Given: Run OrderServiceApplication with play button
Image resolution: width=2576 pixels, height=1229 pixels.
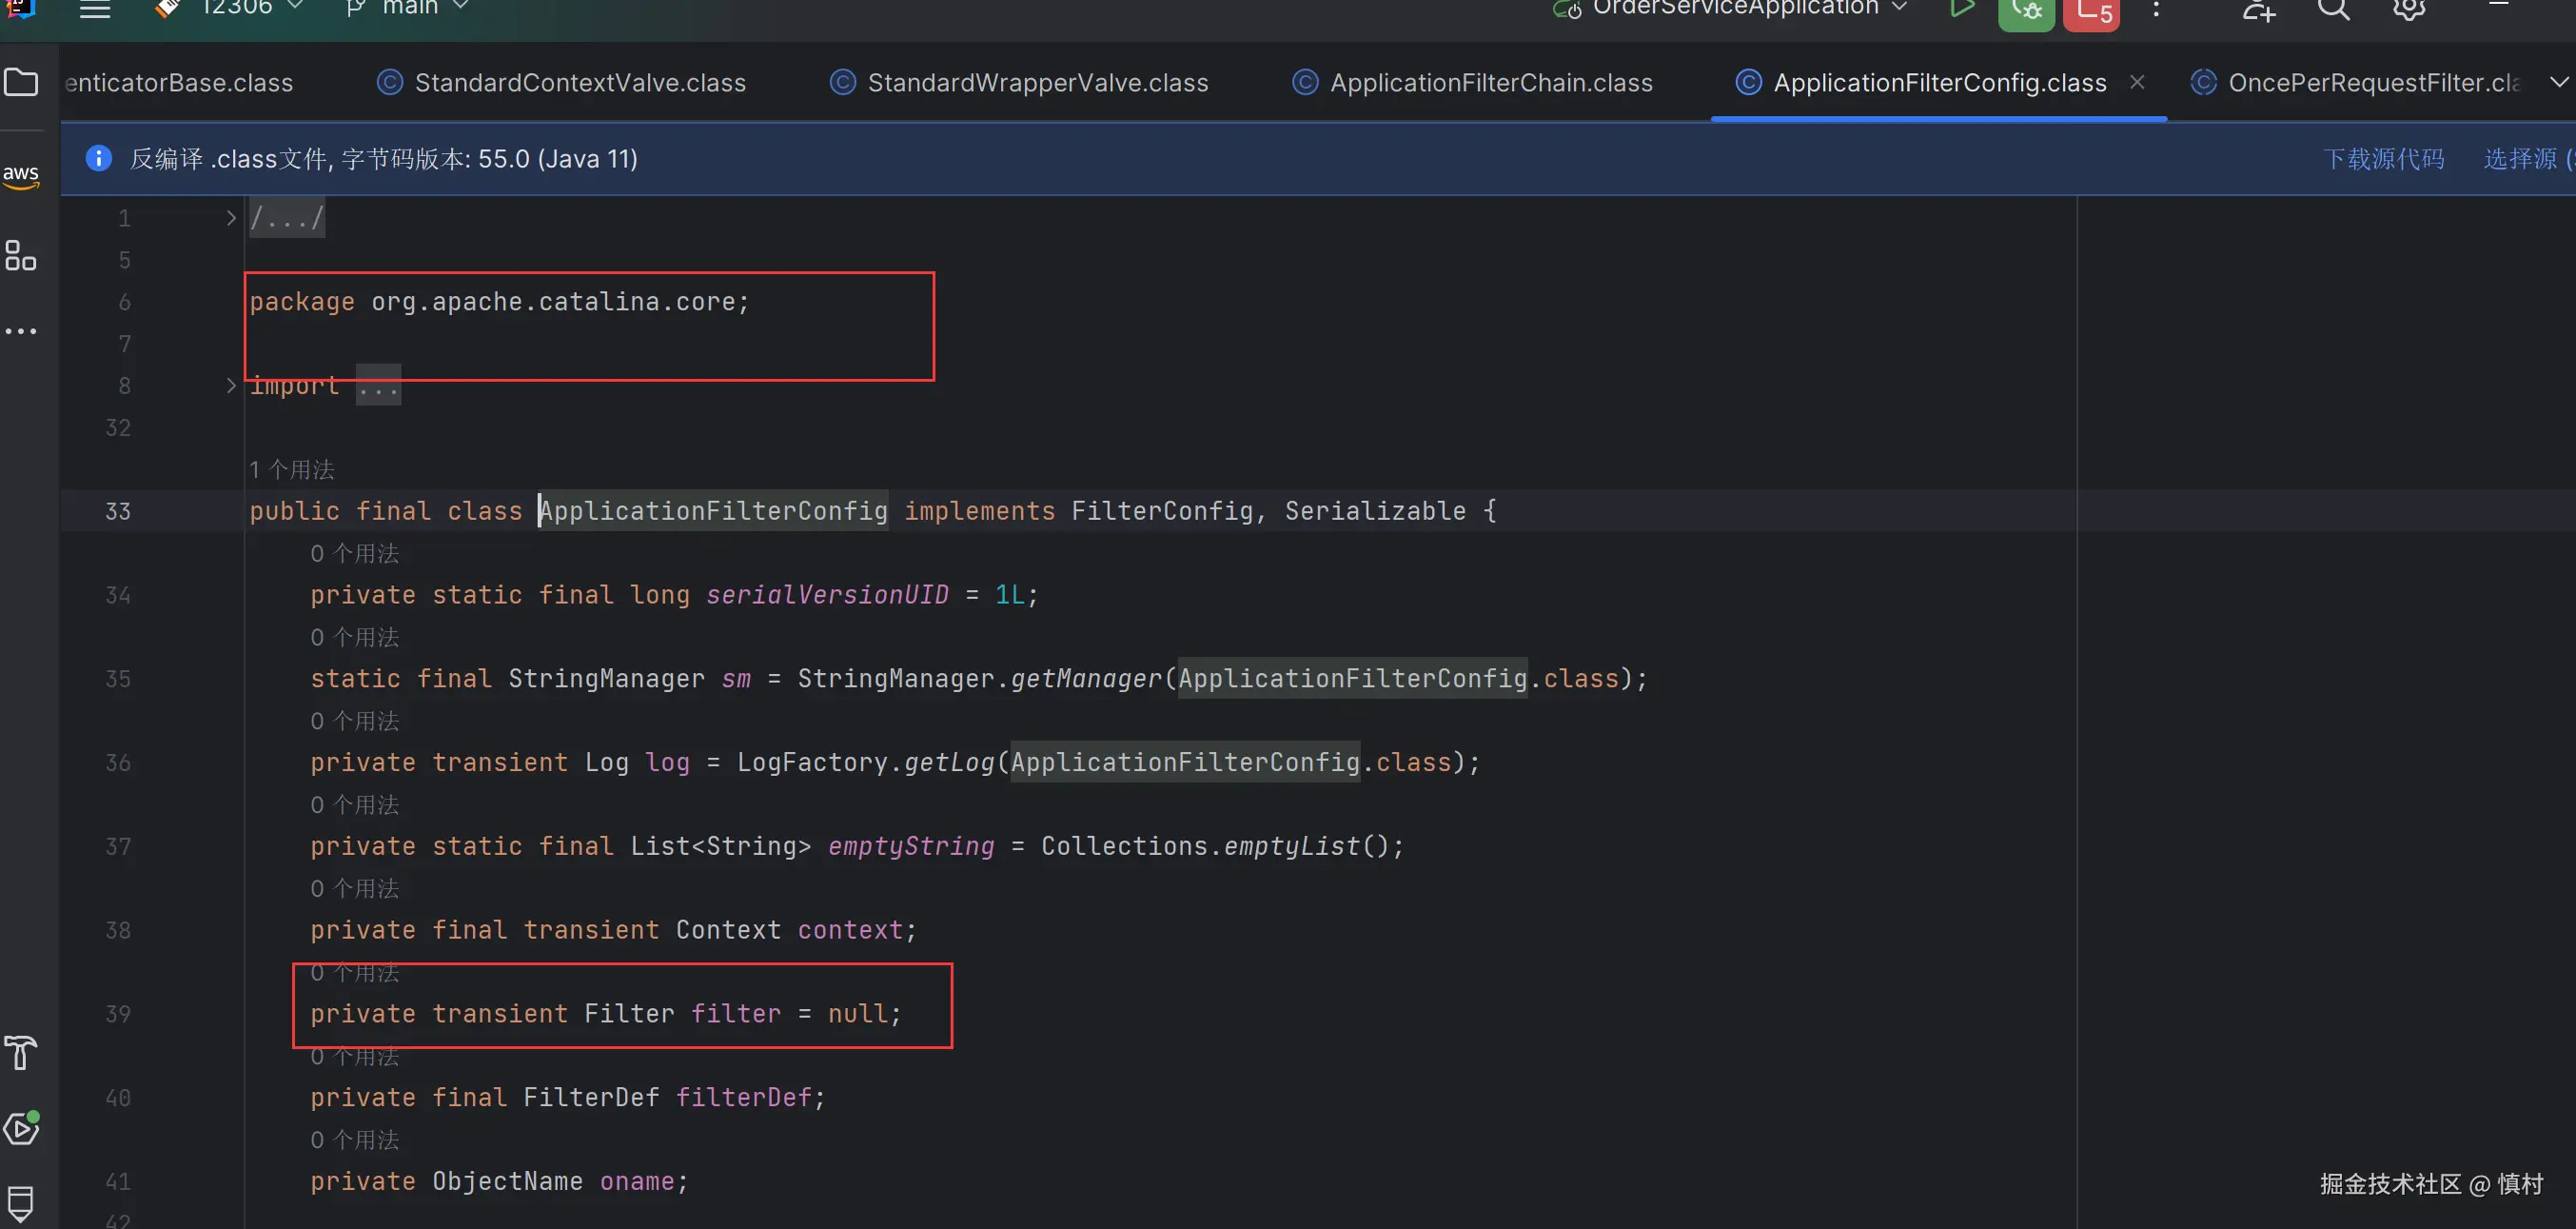Looking at the screenshot, I should click(1961, 8).
